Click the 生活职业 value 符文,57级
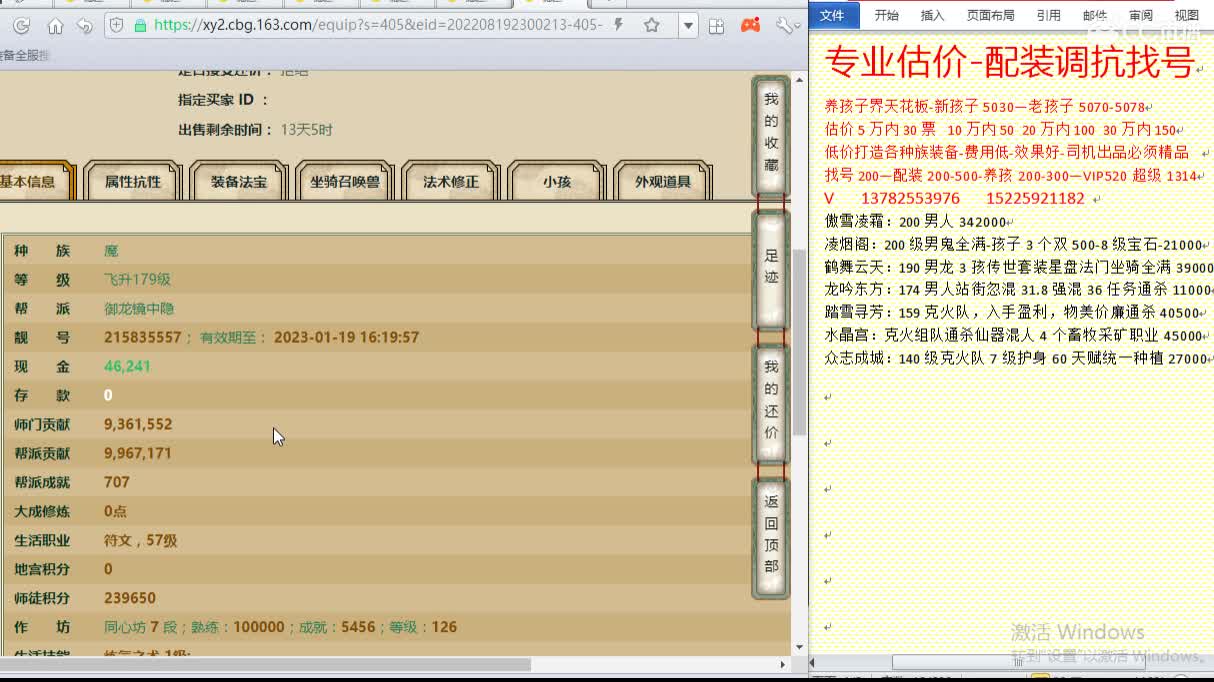 coord(141,540)
